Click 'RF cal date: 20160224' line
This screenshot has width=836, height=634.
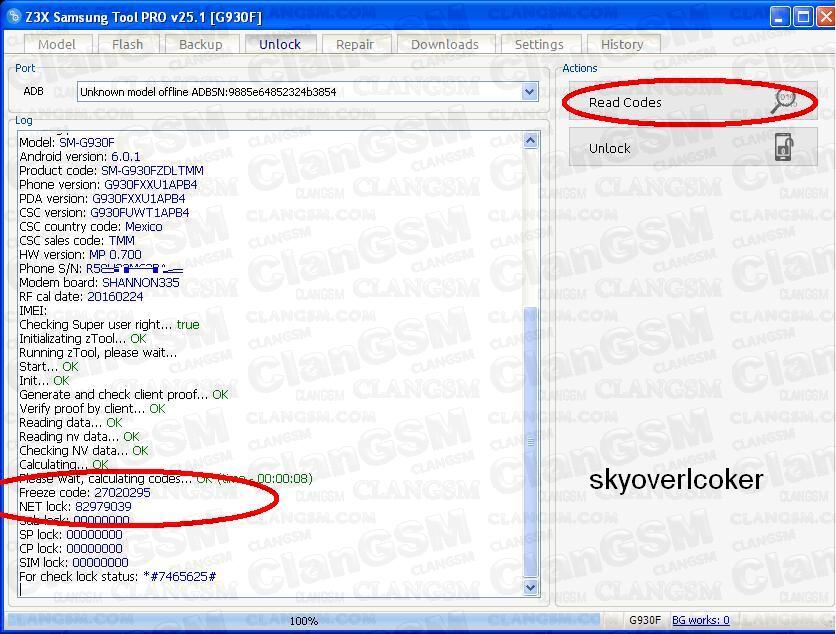pos(81,296)
